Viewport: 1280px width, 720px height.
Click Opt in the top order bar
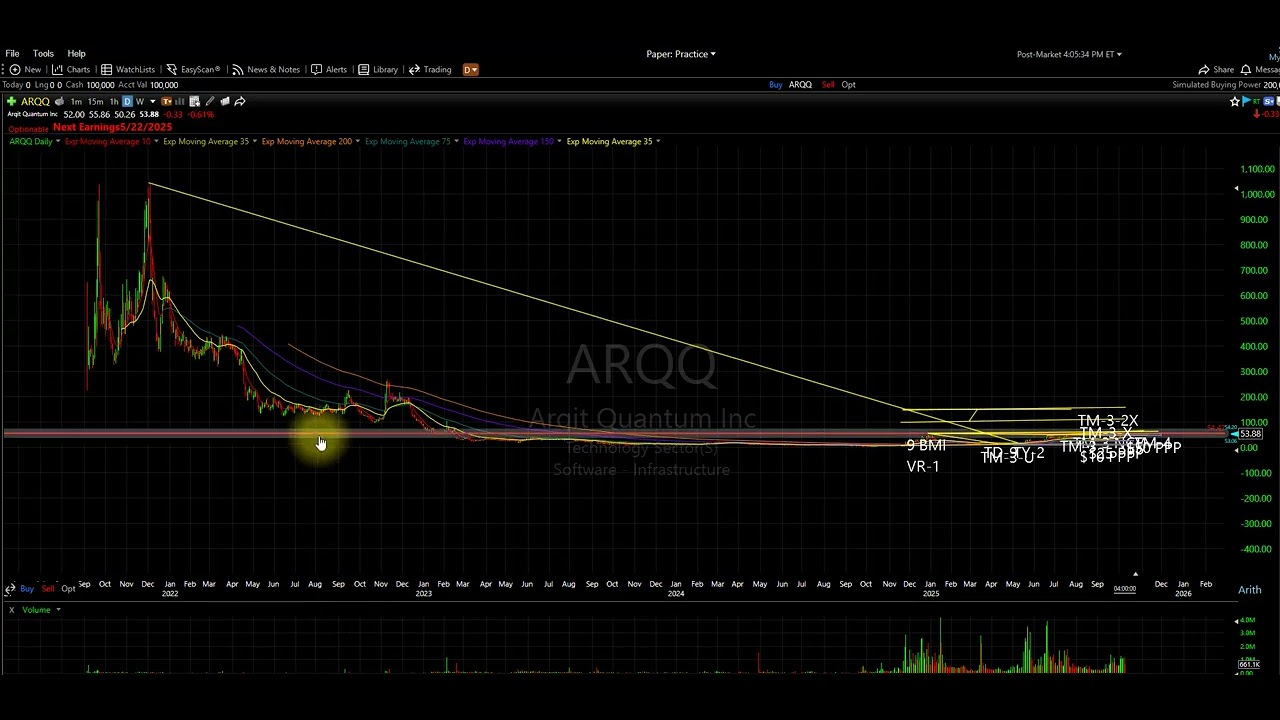(848, 85)
